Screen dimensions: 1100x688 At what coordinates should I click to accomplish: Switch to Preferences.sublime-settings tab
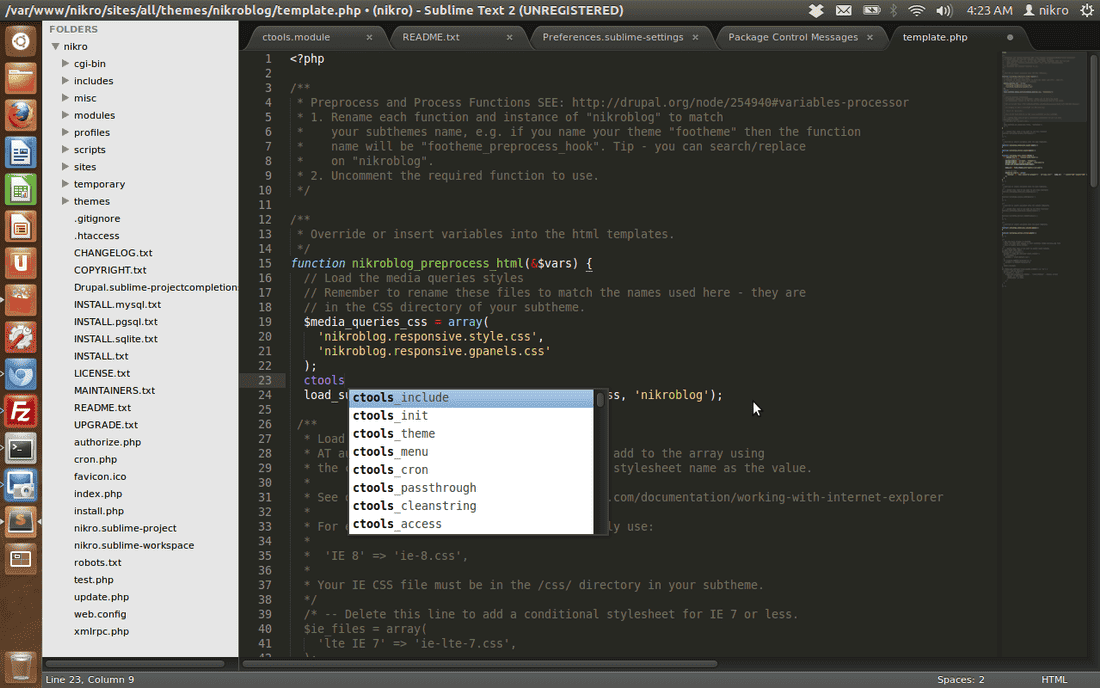(x=612, y=37)
